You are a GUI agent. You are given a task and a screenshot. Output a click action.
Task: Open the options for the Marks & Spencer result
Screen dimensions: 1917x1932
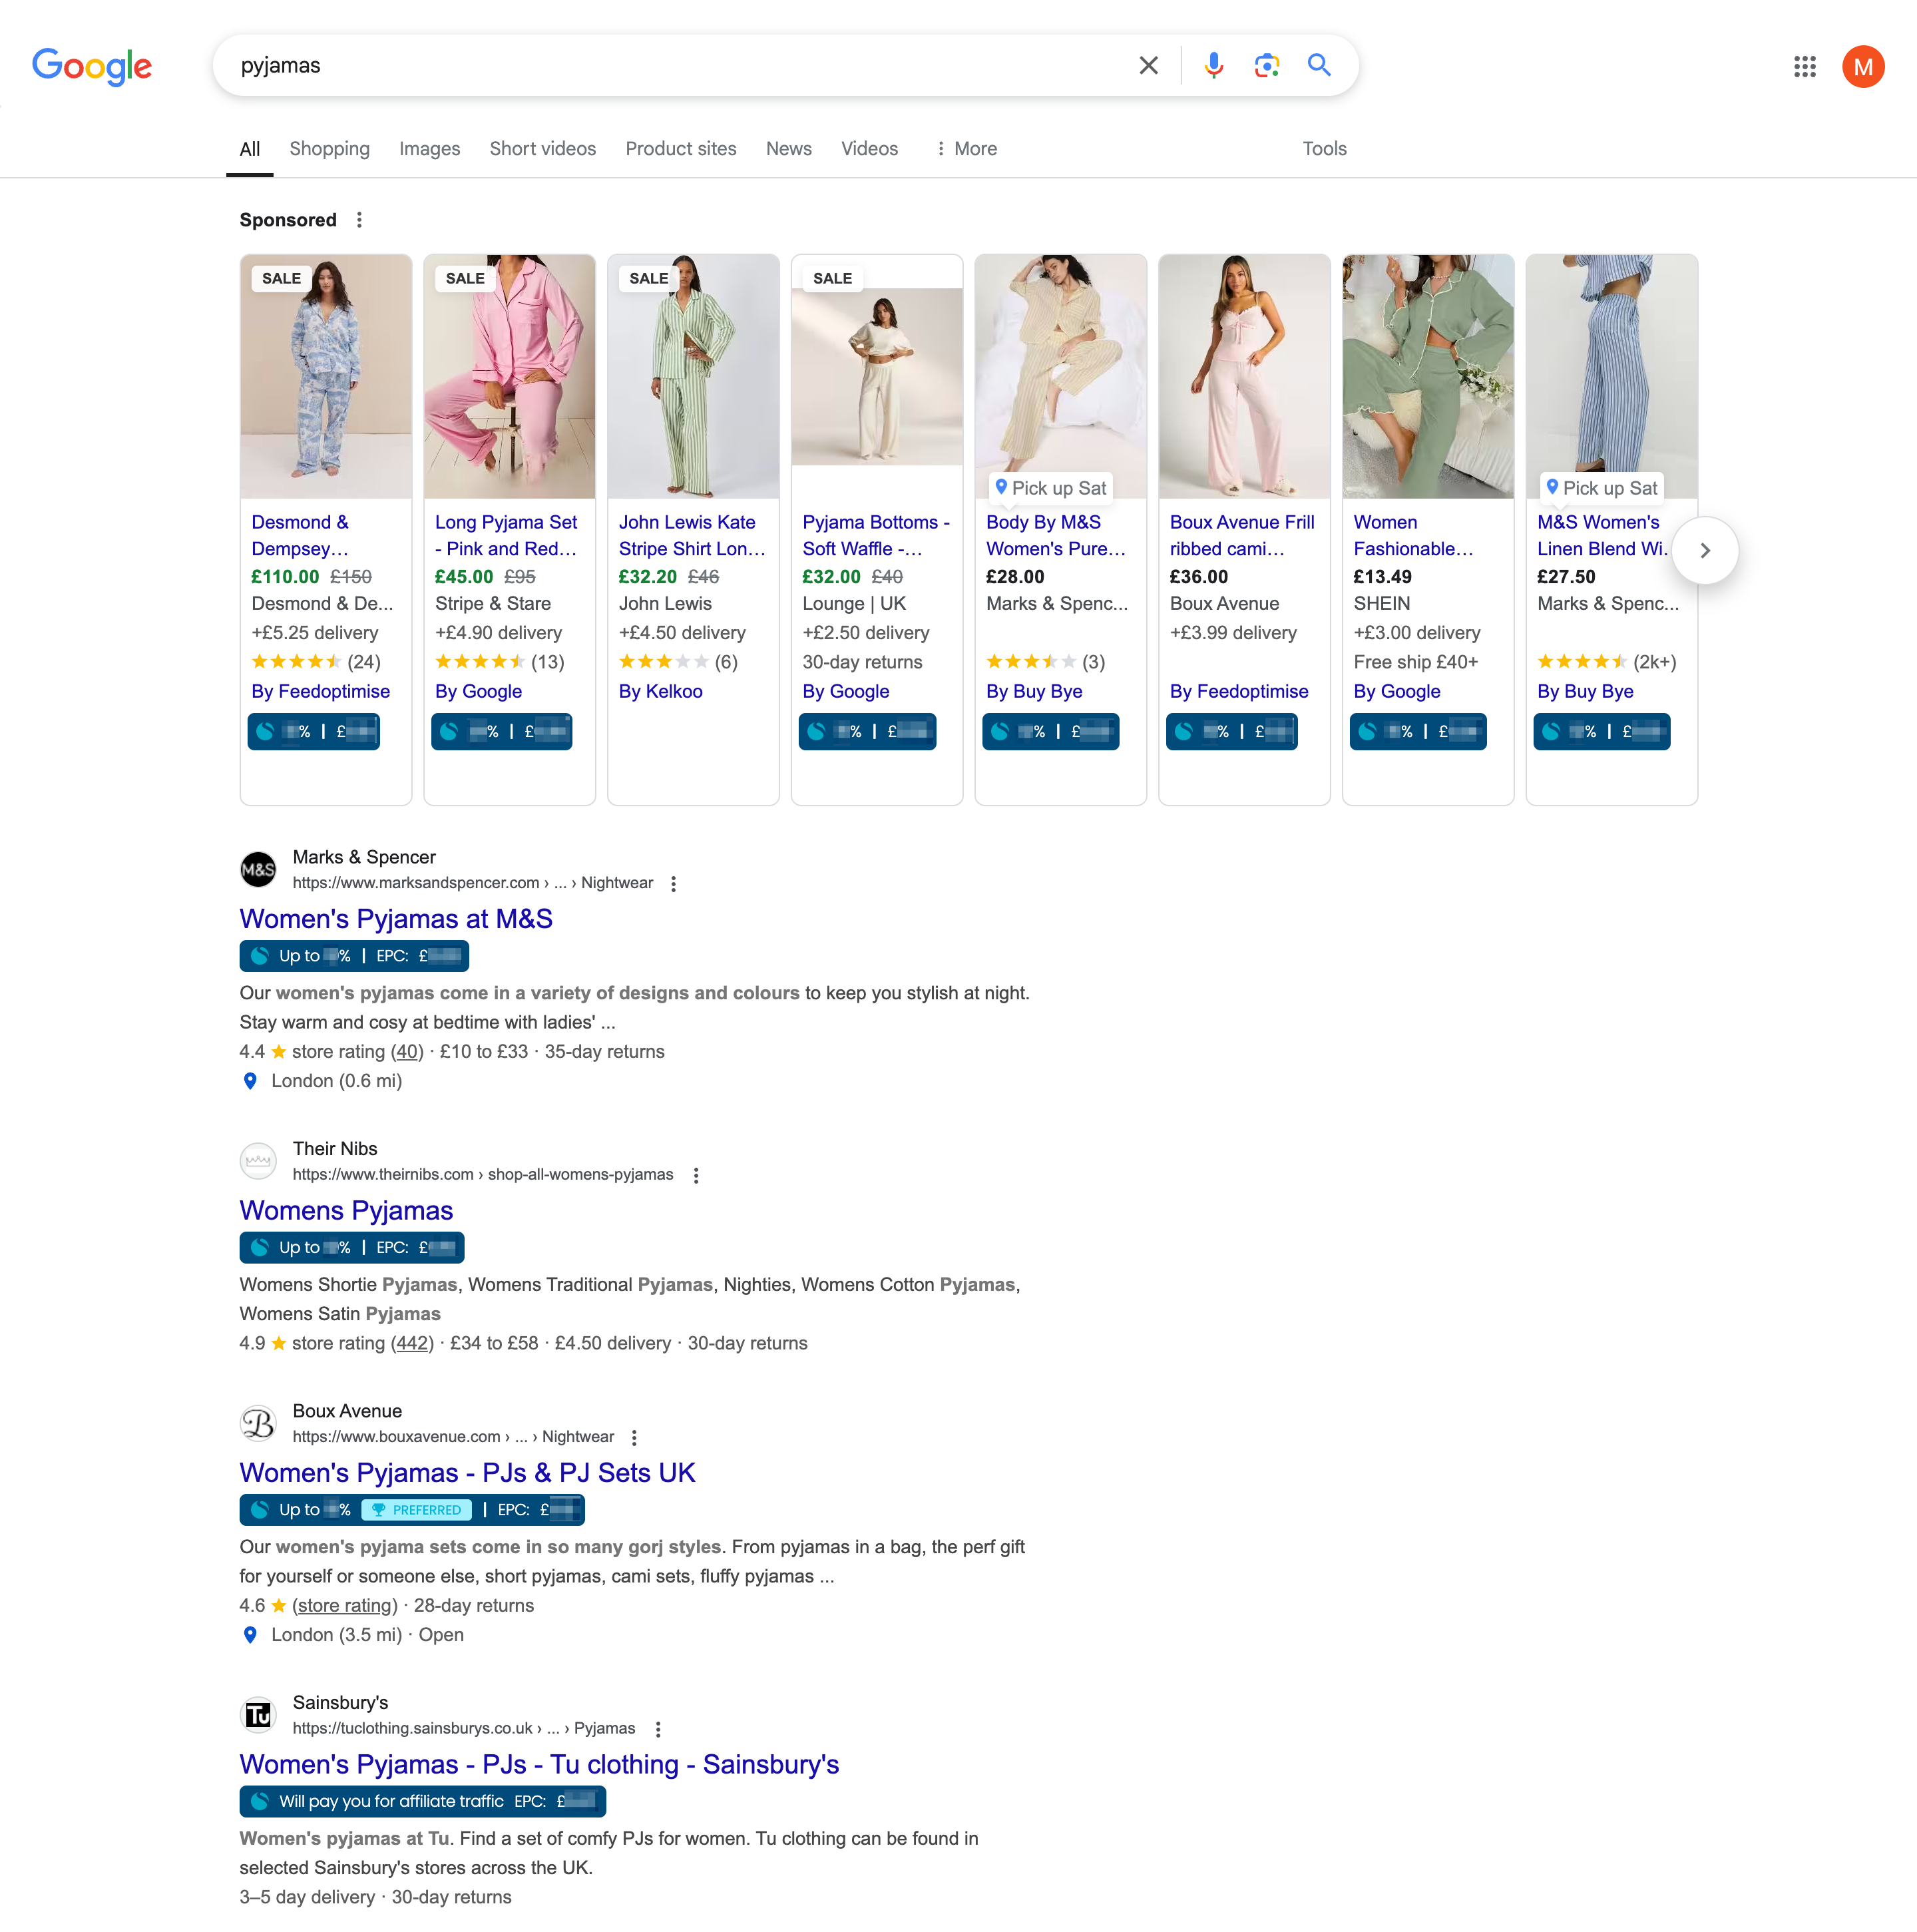673,884
